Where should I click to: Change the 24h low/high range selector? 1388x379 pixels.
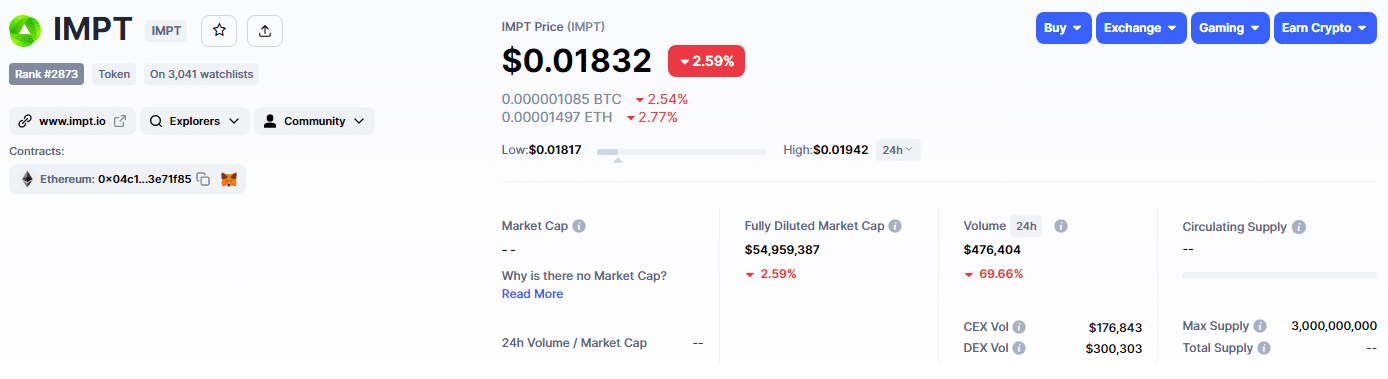click(898, 150)
